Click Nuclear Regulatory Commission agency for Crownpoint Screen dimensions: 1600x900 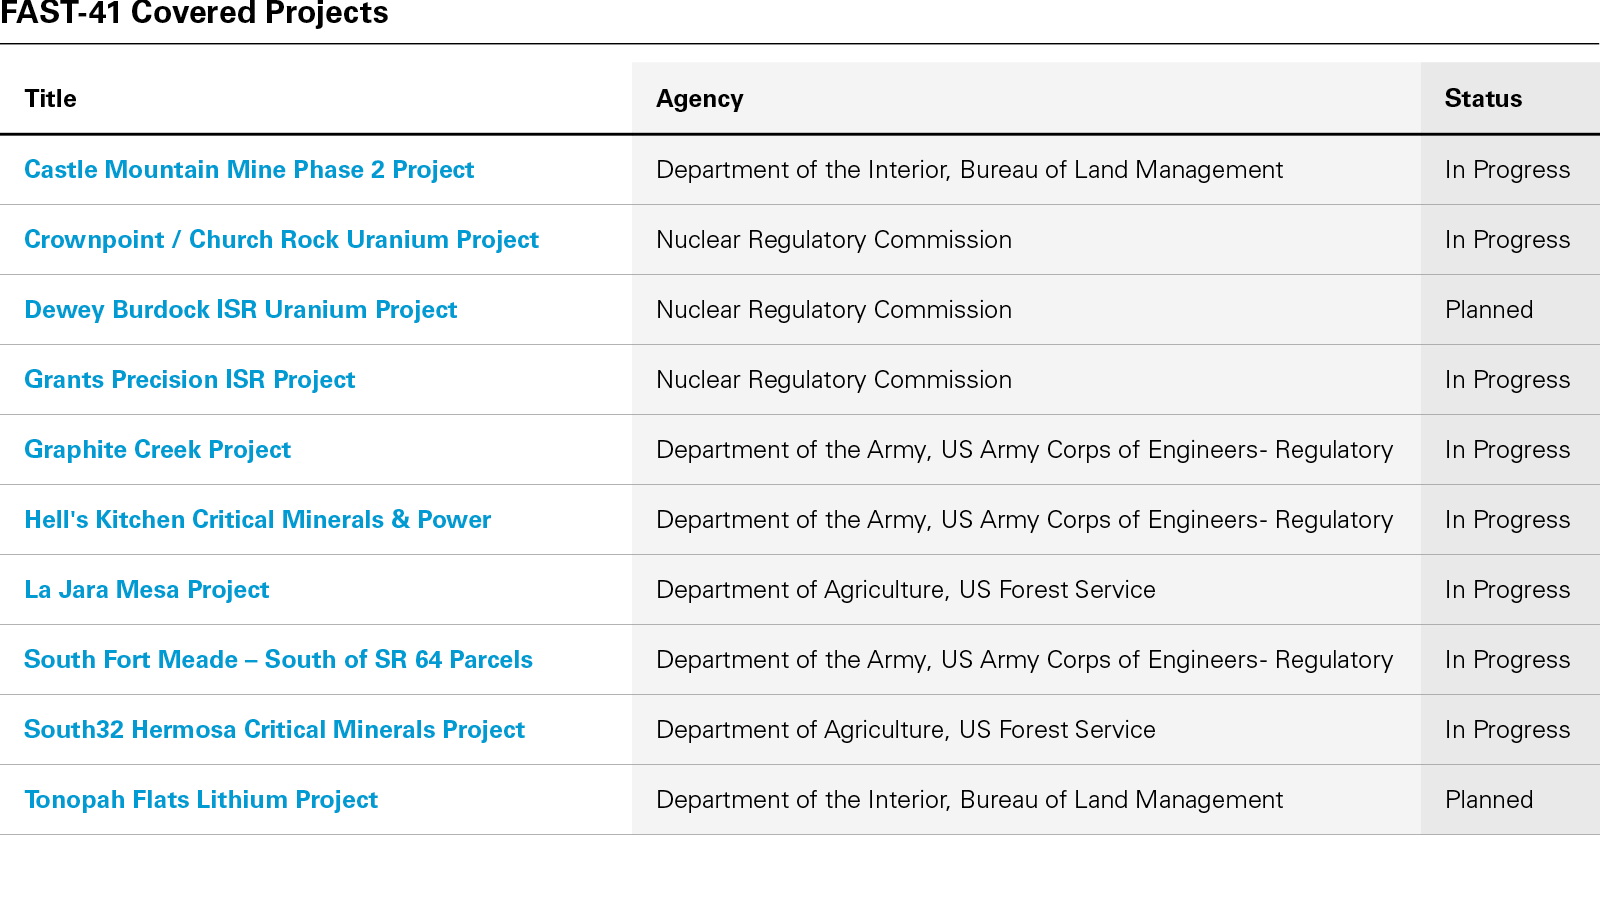(833, 240)
